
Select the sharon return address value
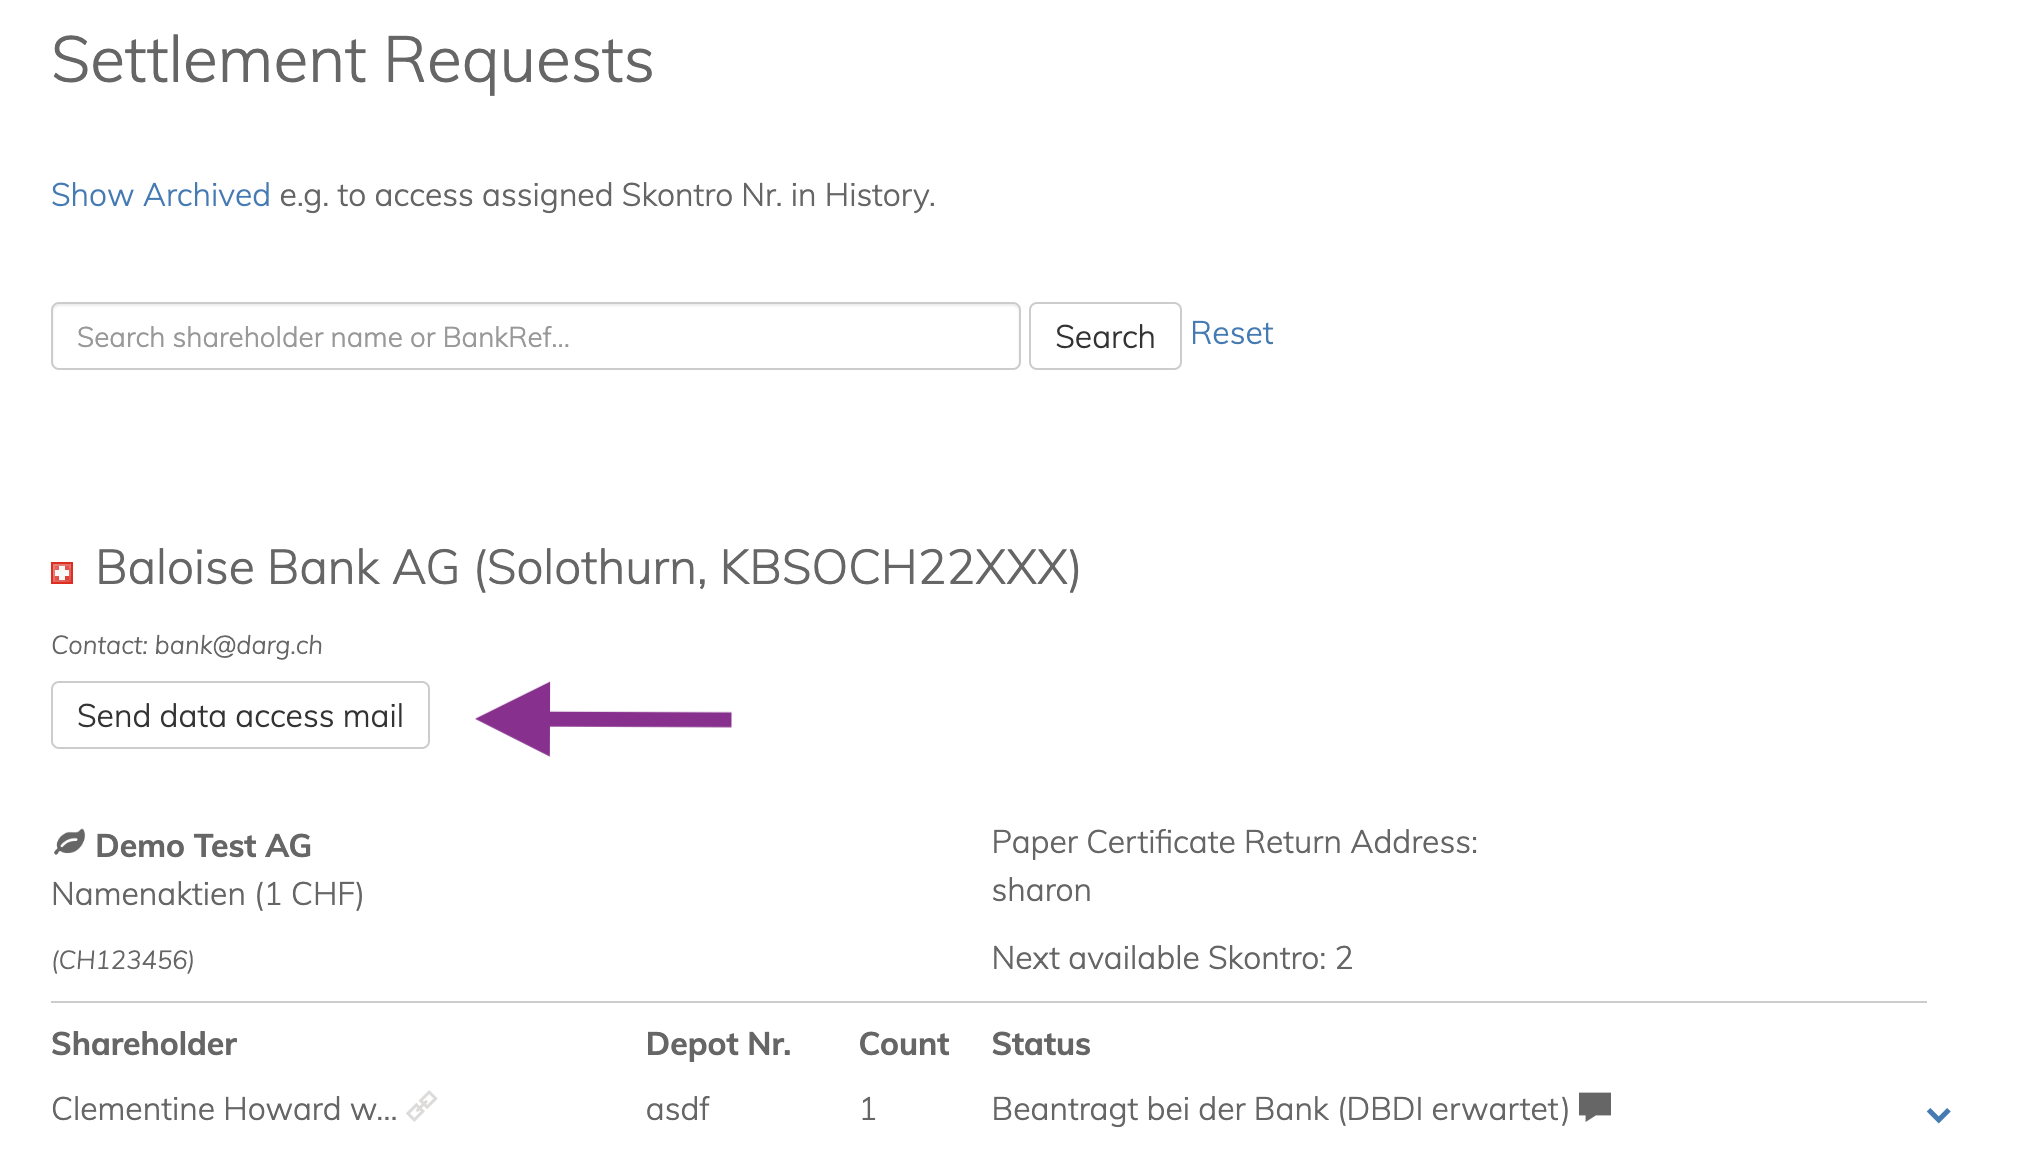coord(1041,890)
